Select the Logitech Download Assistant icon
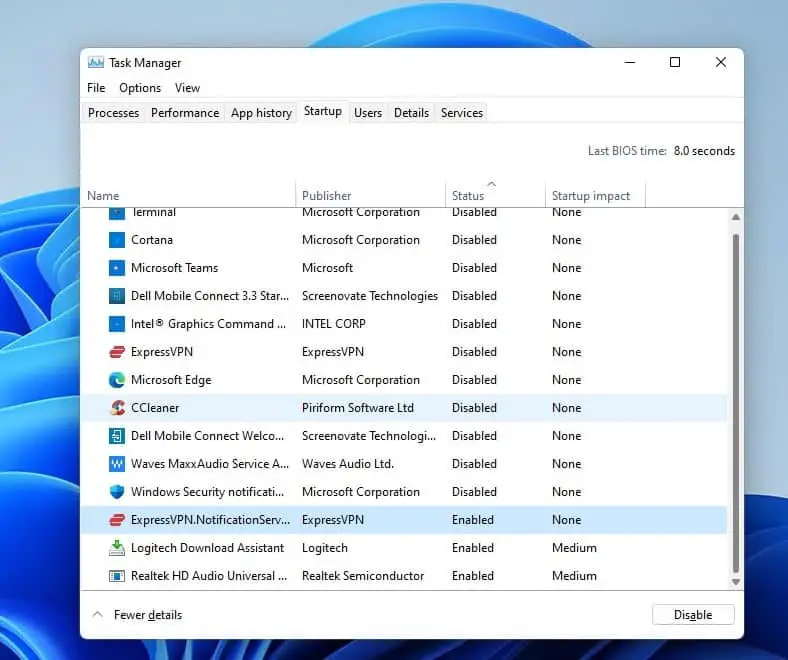The image size is (788, 660). [116, 548]
